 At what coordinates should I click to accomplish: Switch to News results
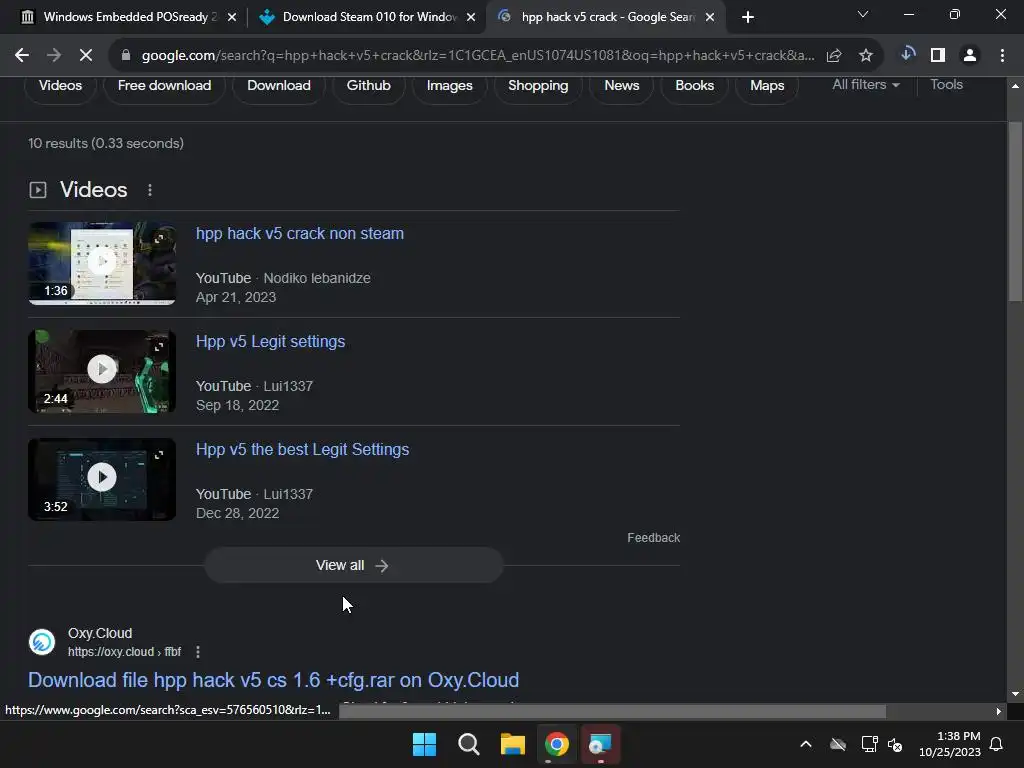[x=622, y=86]
